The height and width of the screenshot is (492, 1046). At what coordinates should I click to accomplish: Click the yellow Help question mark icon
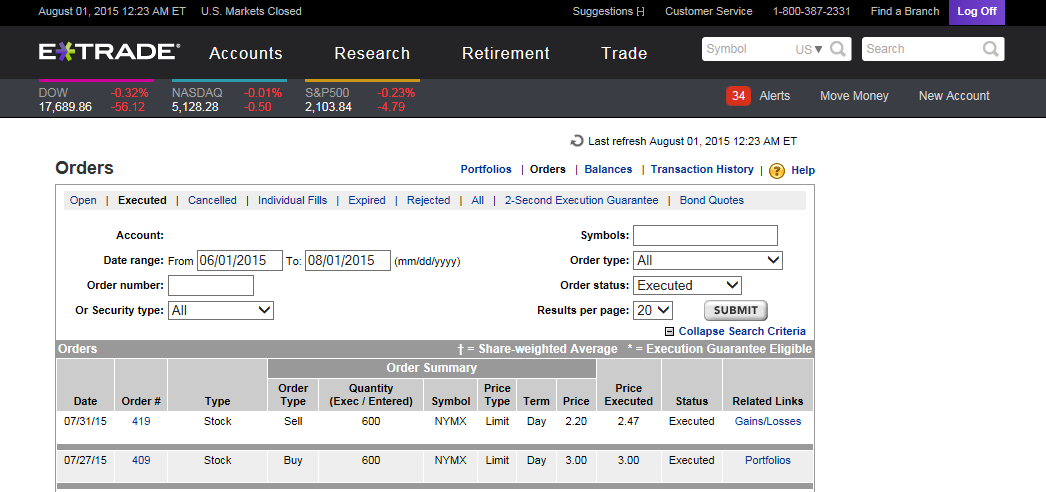[777, 171]
